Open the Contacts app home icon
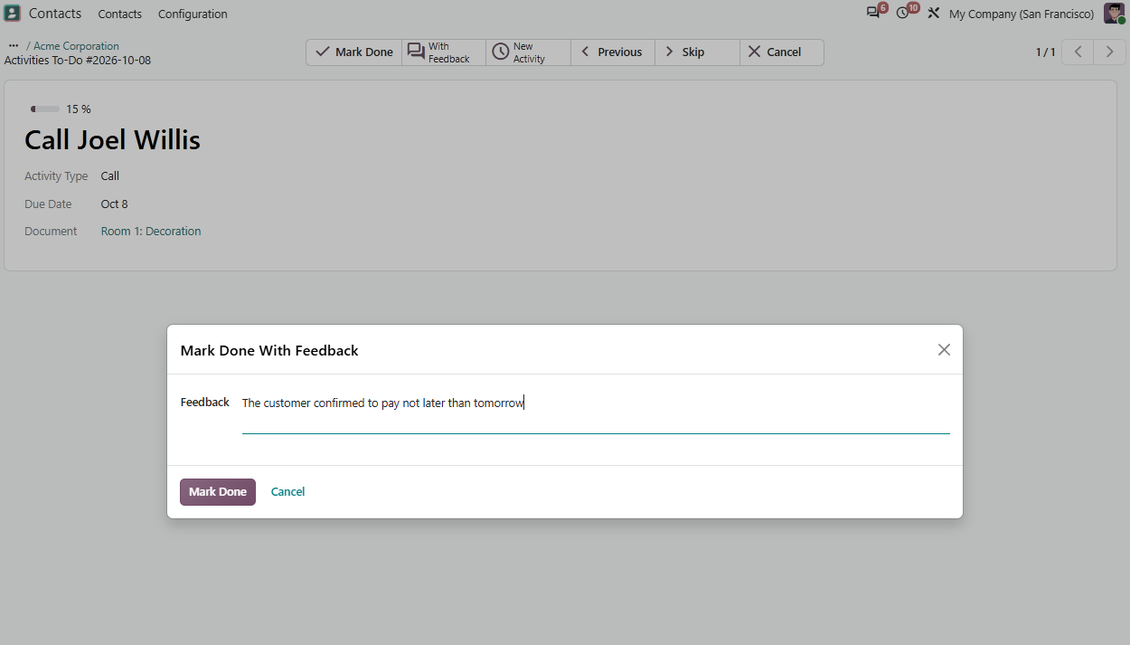Image resolution: width=1130 pixels, height=645 pixels. [x=12, y=13]
